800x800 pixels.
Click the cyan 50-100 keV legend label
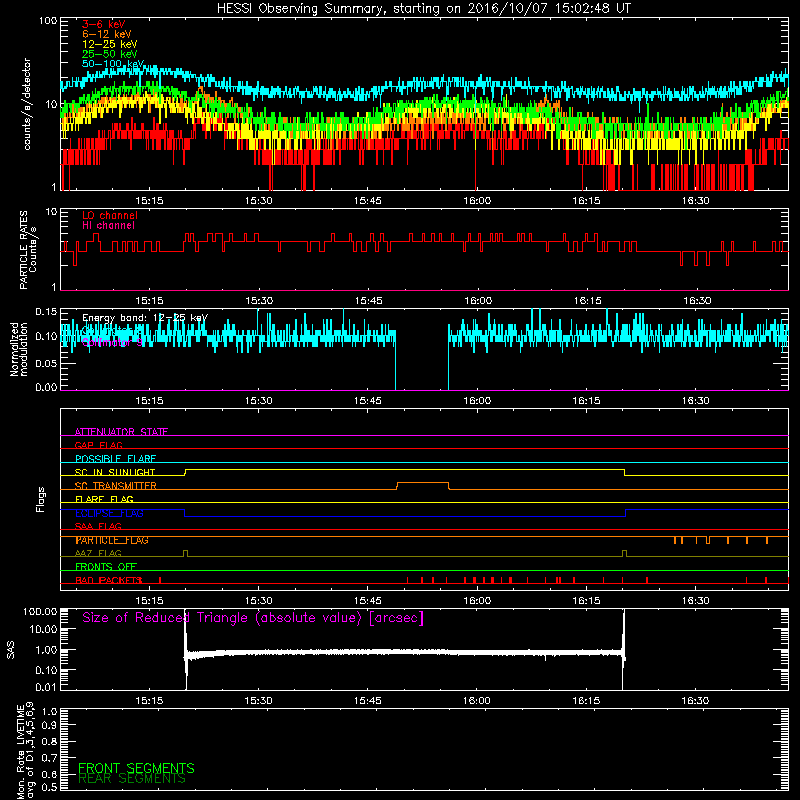coord(113,64)
